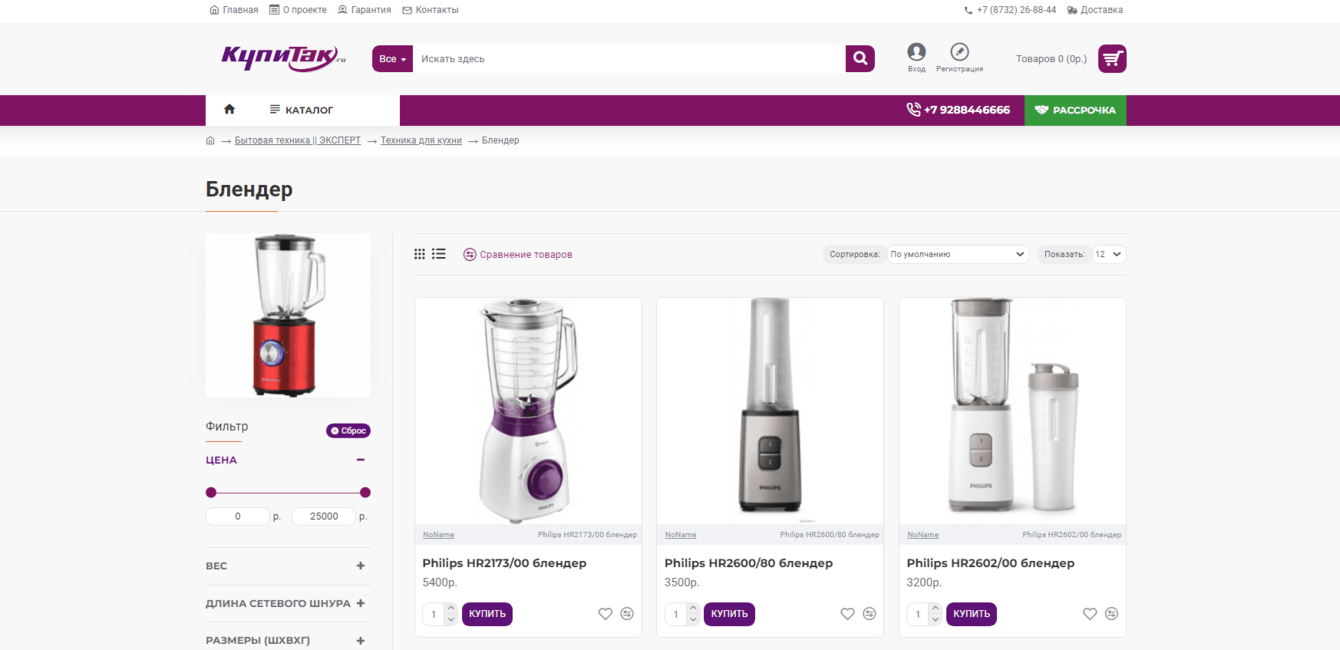1340x650 pixels.
Task: Click the KupiTak site logo
Action: (x=283, y=58)
